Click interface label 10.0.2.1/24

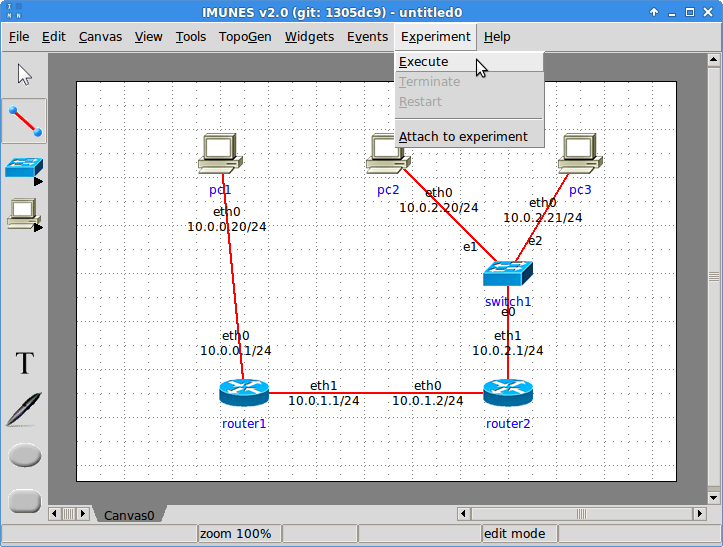coord(508,351)
